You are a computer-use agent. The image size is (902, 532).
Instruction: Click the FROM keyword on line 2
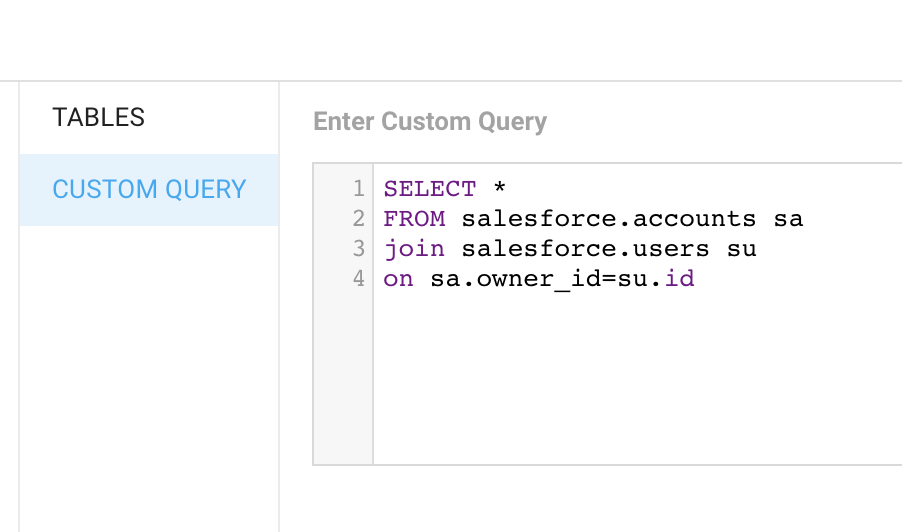(x=414, y=219)
